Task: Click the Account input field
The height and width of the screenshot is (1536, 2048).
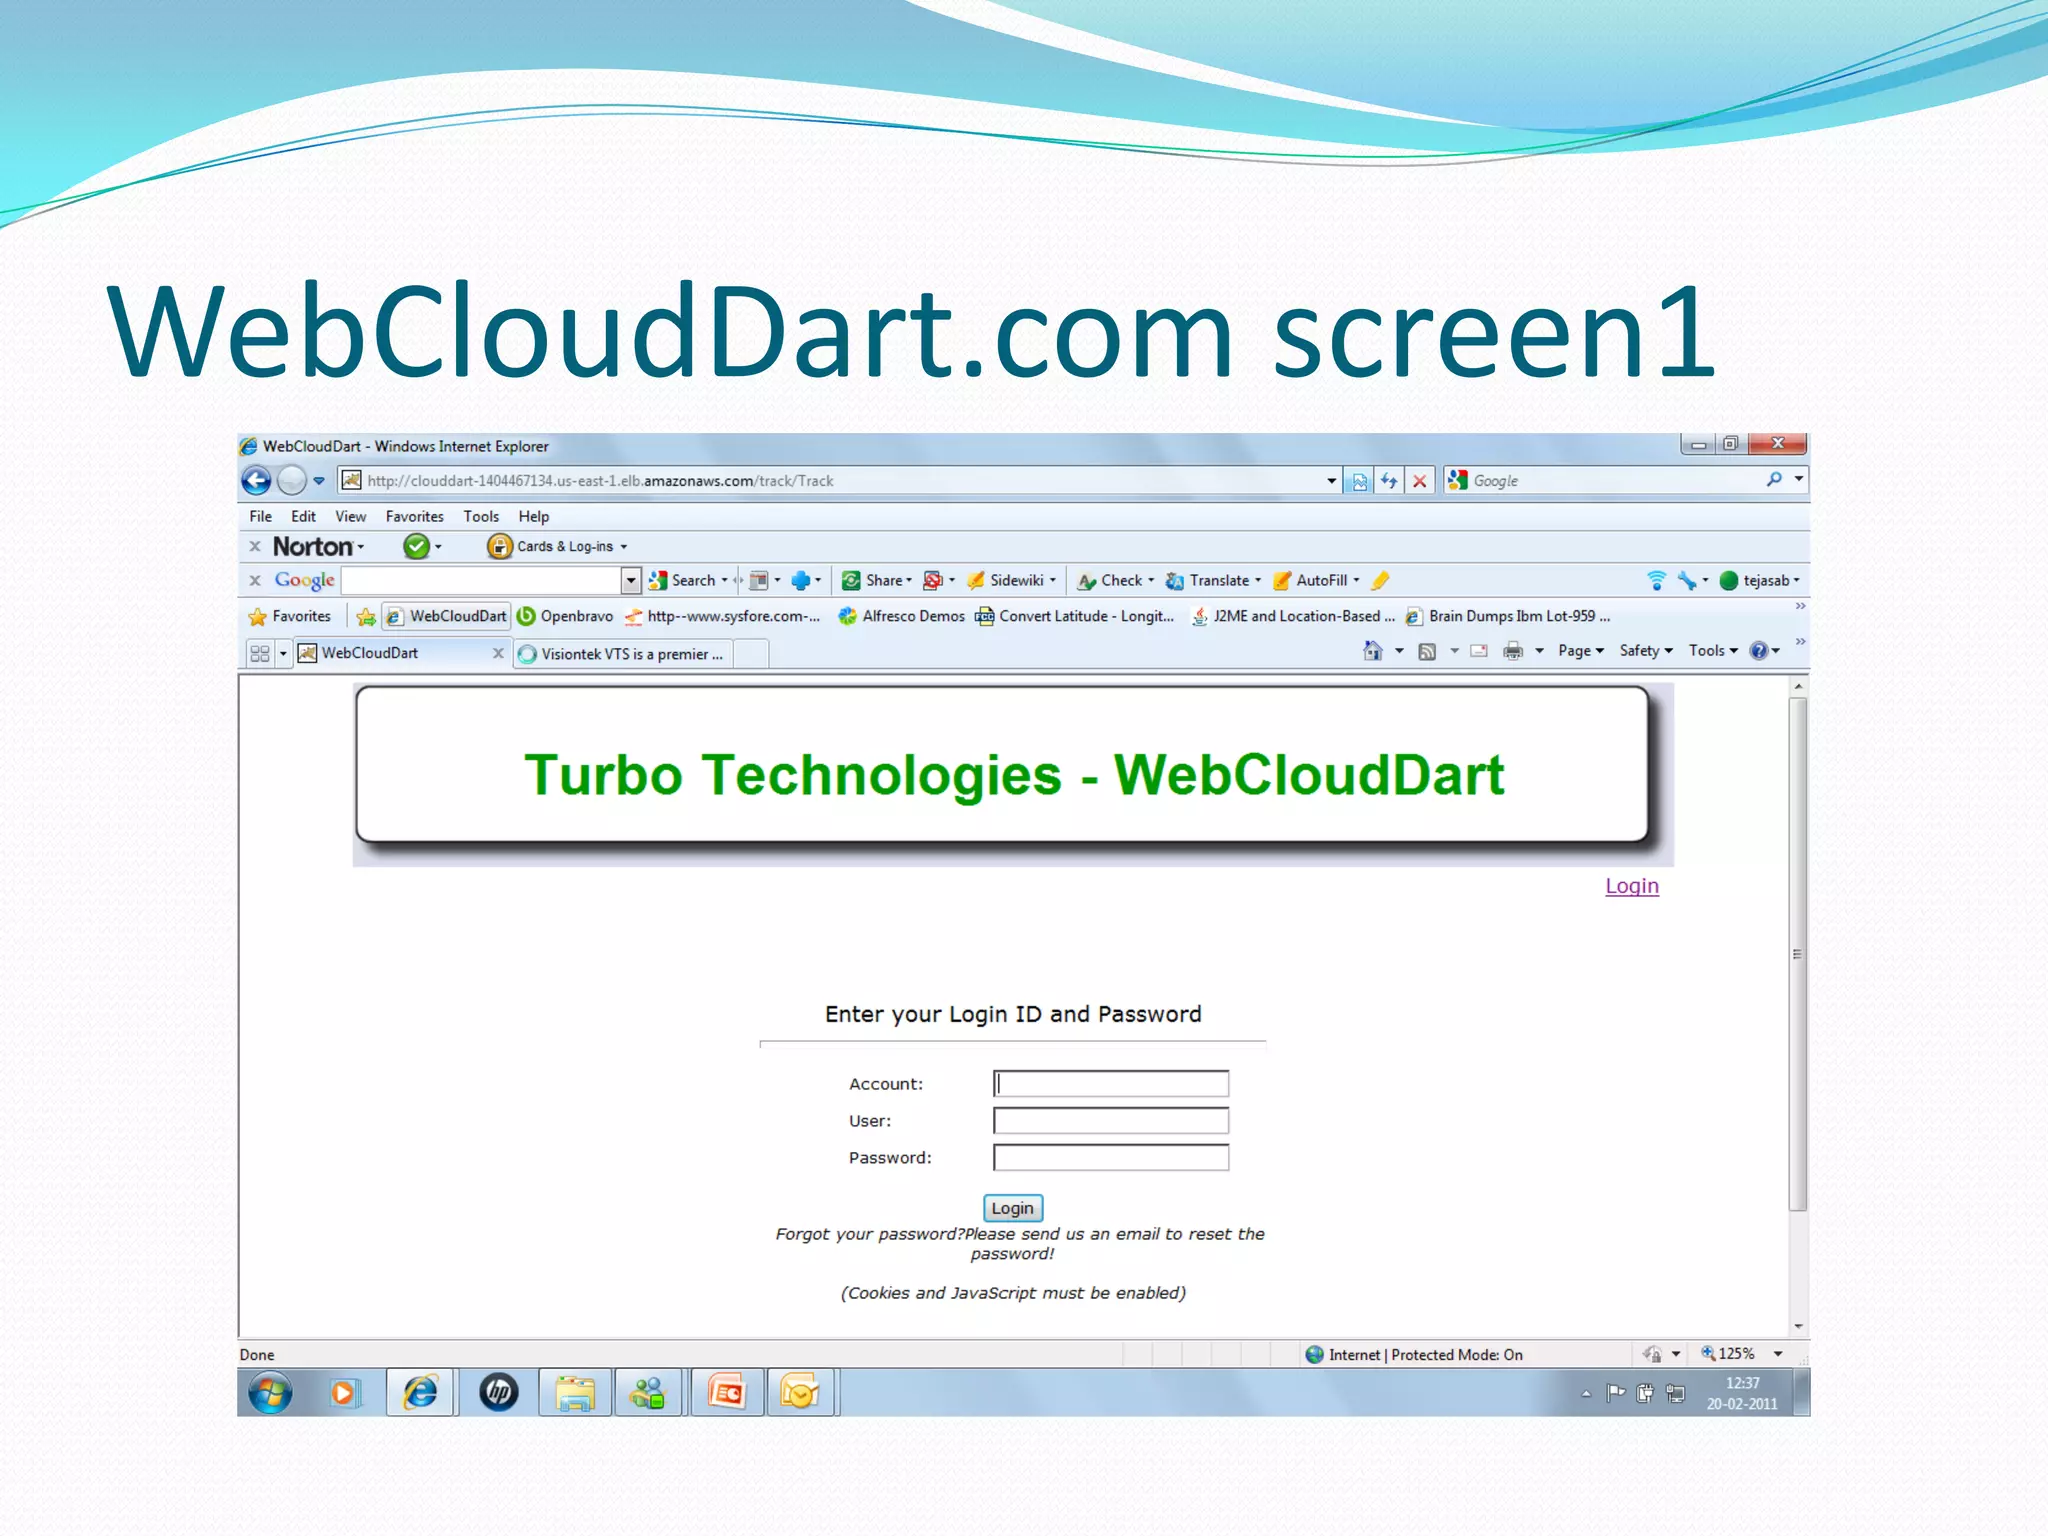Action: [x=1111, y=1084]
